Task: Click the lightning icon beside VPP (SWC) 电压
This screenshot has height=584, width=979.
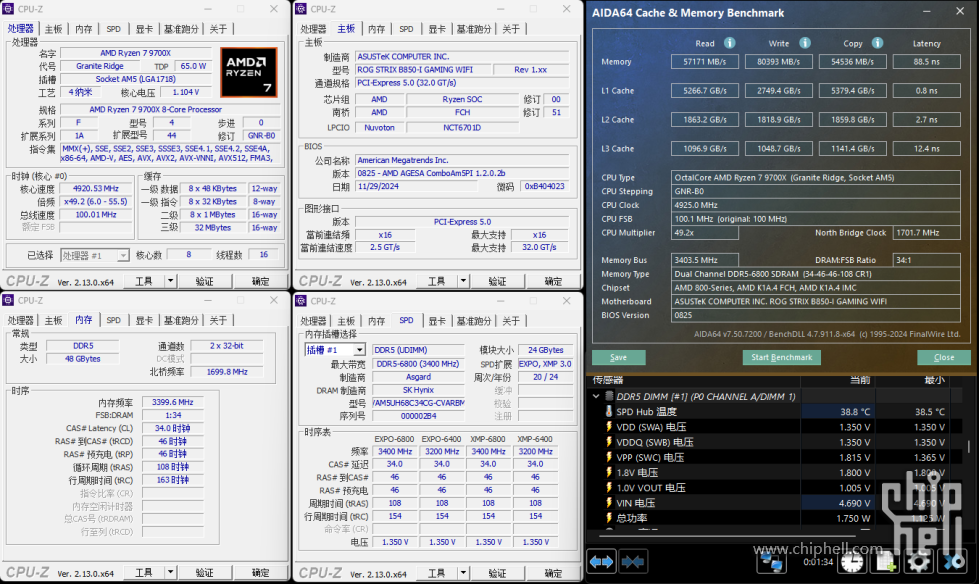Action: 609,457
